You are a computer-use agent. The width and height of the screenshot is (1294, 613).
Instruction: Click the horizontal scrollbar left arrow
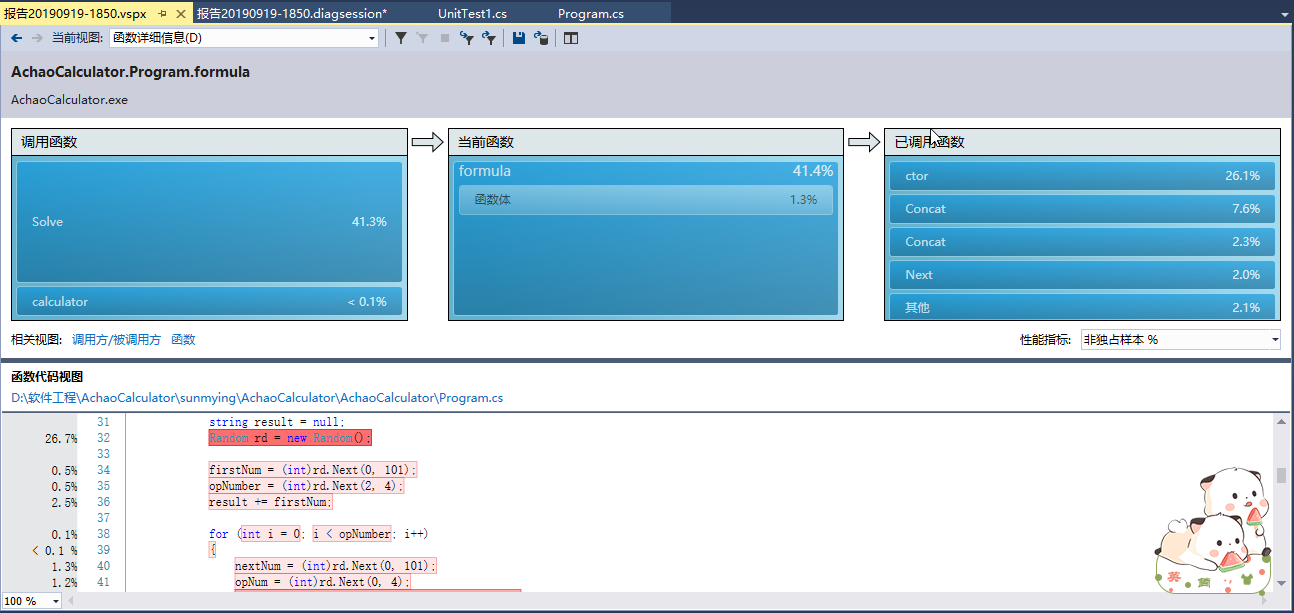(70, 601)
